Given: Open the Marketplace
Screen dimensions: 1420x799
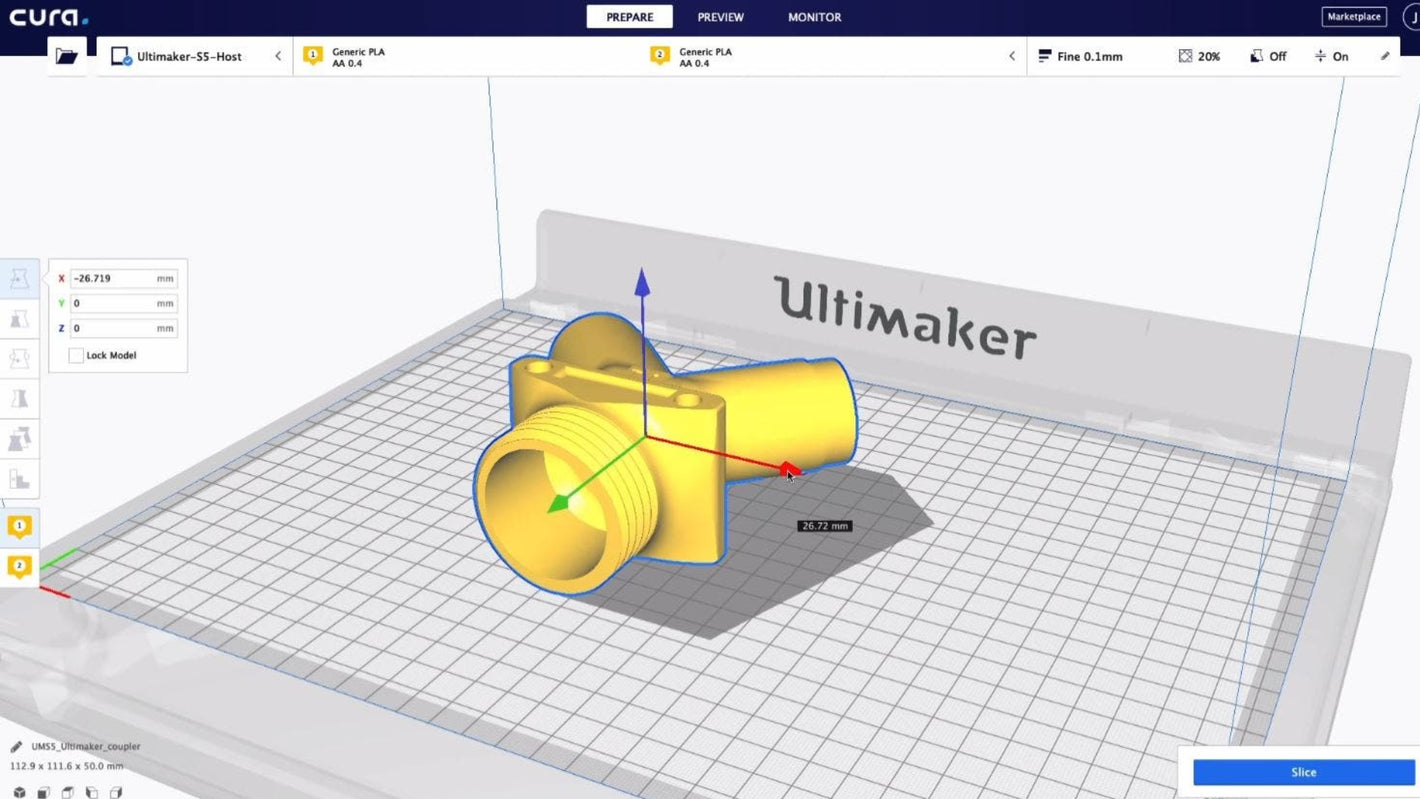Looking at the screenshot, I should (1353, 16).
